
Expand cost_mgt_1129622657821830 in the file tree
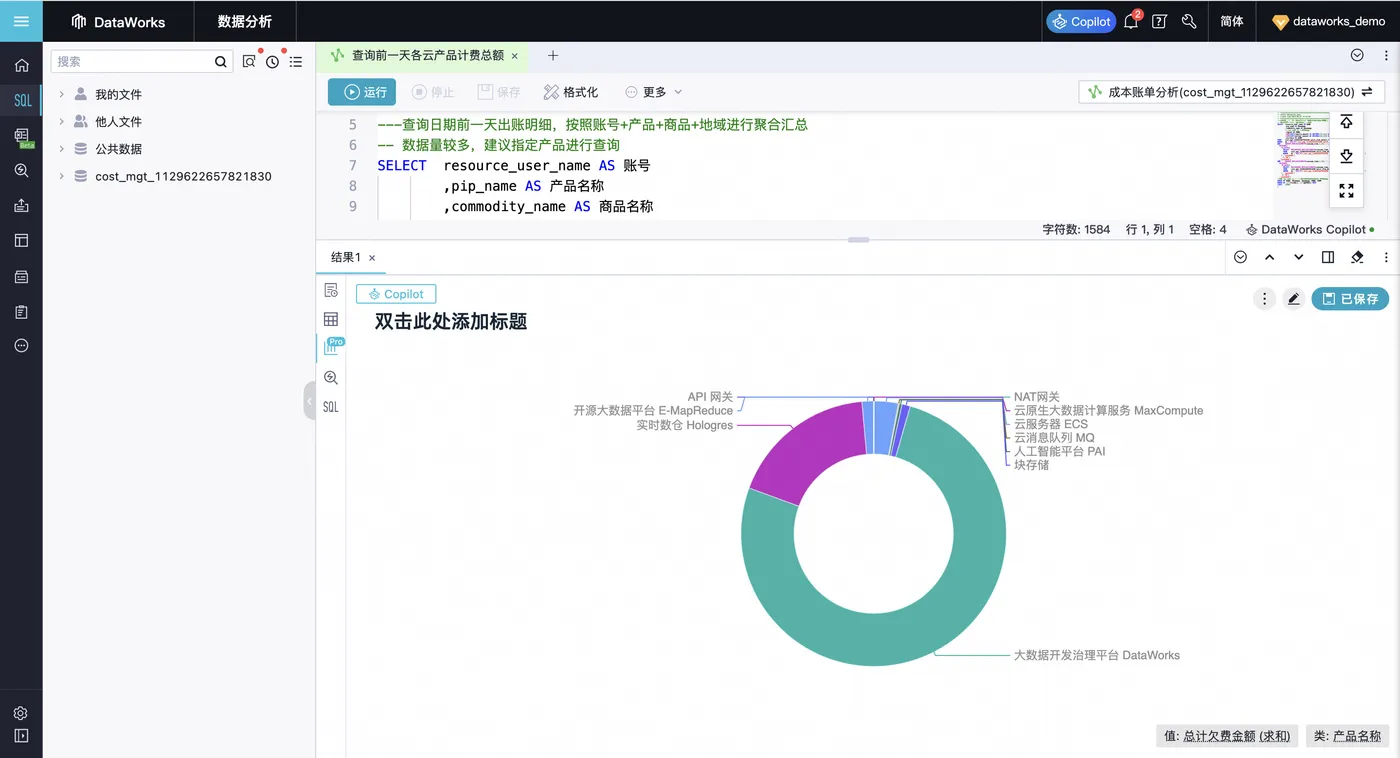61,176
